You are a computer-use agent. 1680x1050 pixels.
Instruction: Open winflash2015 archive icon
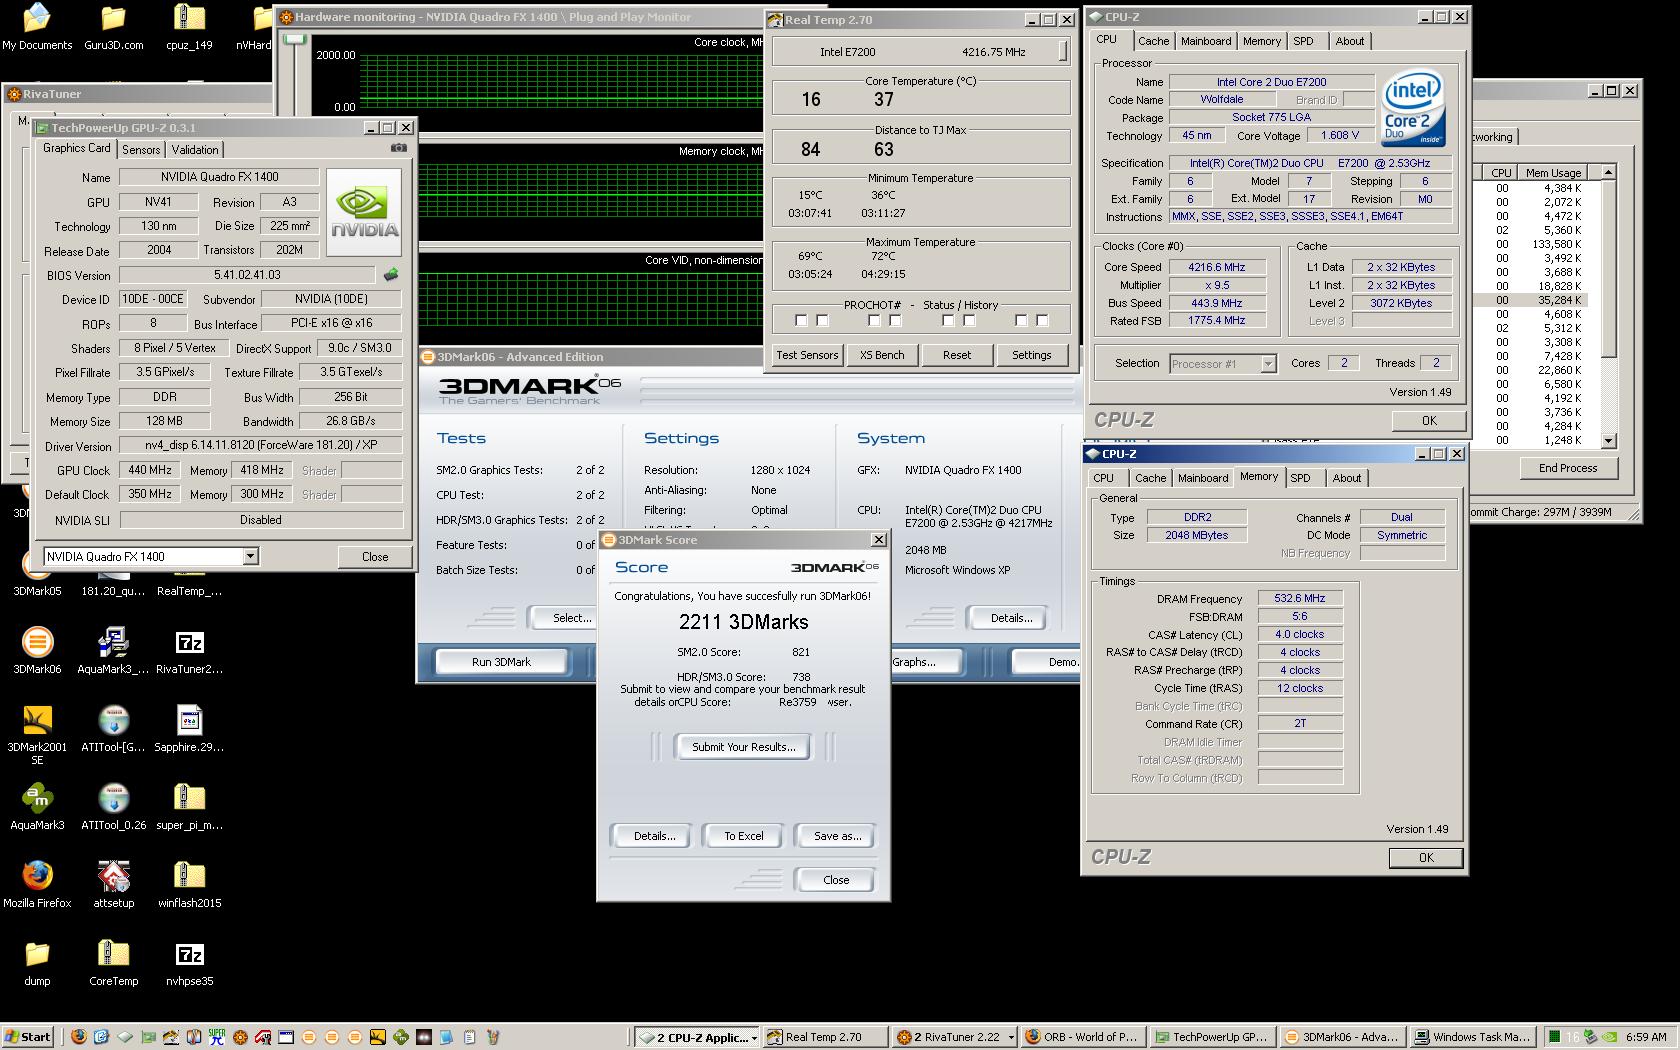(x=189, y=884)
